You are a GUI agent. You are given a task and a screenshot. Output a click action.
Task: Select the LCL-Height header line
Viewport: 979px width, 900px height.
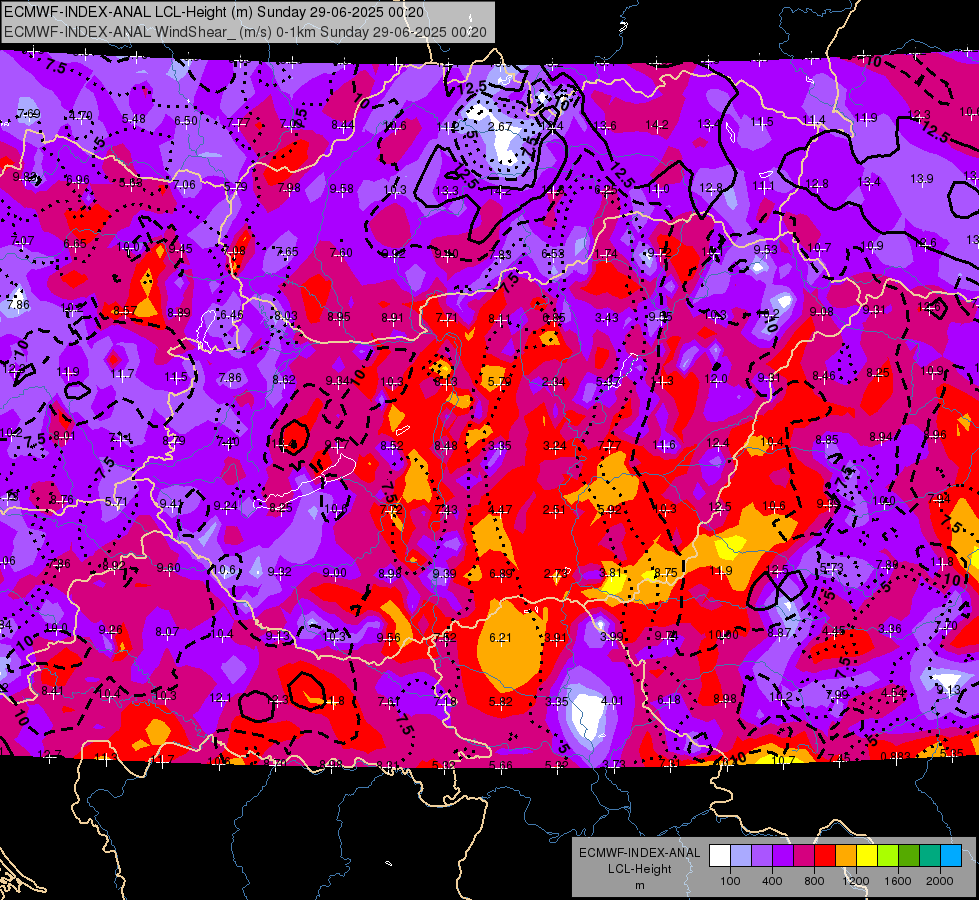click(x=214, y=12)
